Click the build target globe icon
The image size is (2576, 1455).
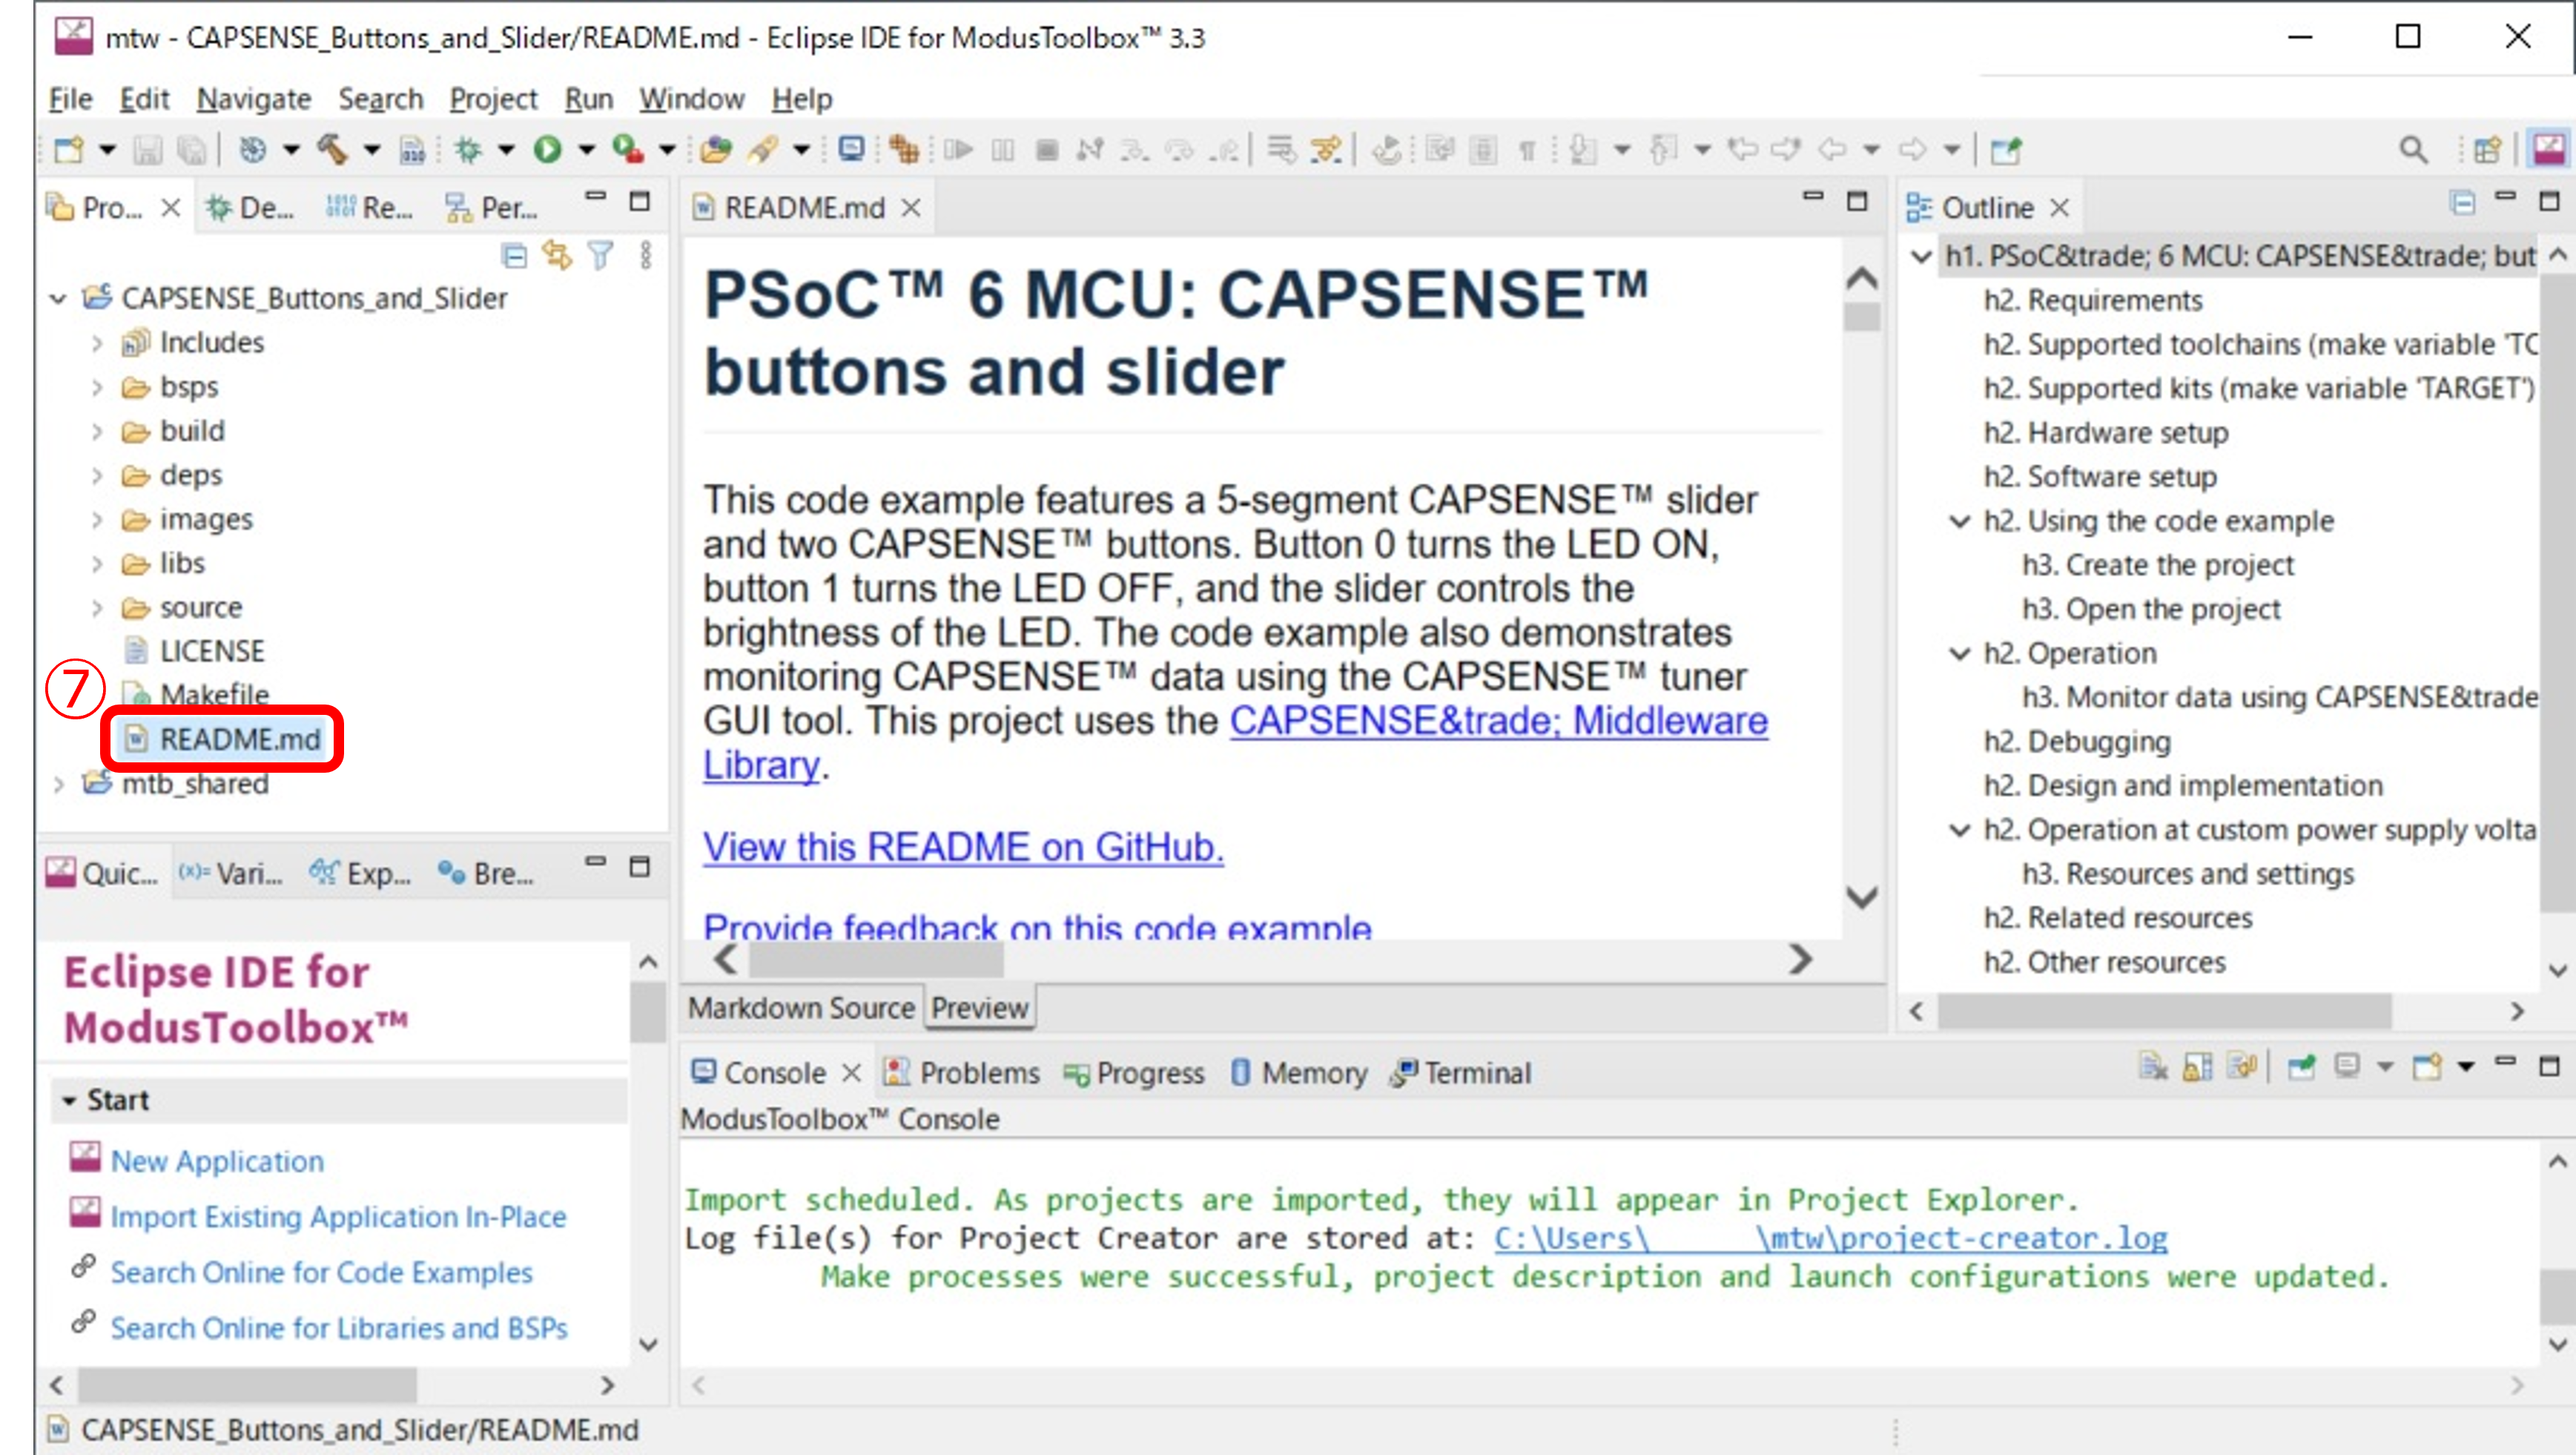pos(252,150)
